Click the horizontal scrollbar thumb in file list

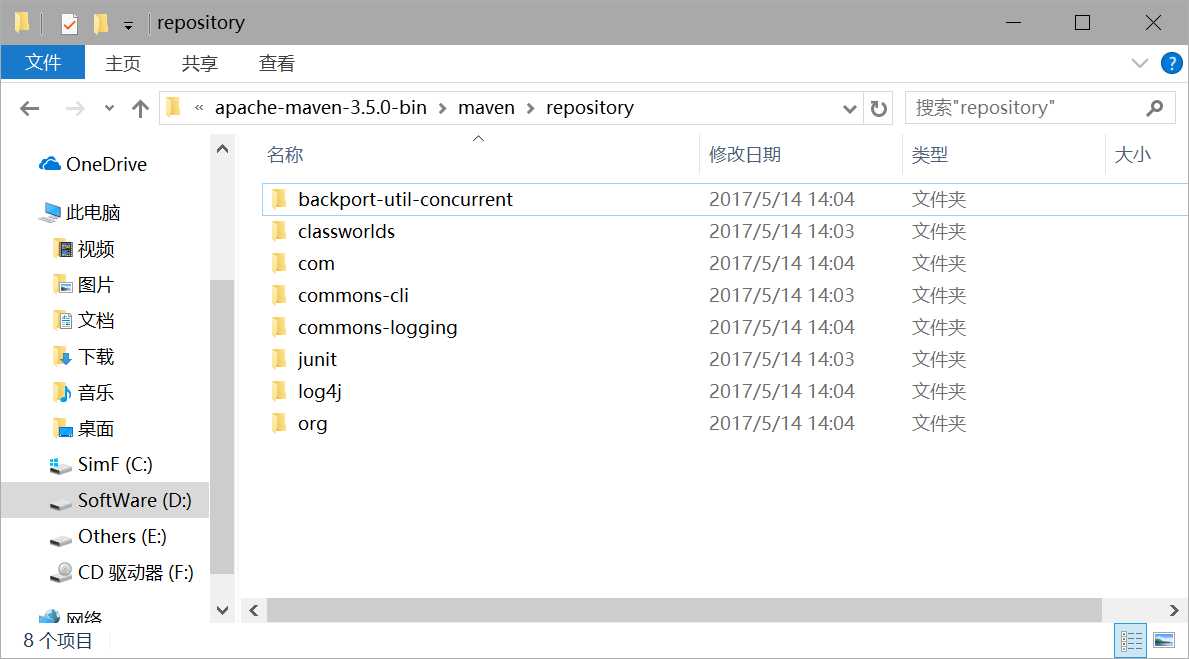pyautogui.click(x=684, y=610)
